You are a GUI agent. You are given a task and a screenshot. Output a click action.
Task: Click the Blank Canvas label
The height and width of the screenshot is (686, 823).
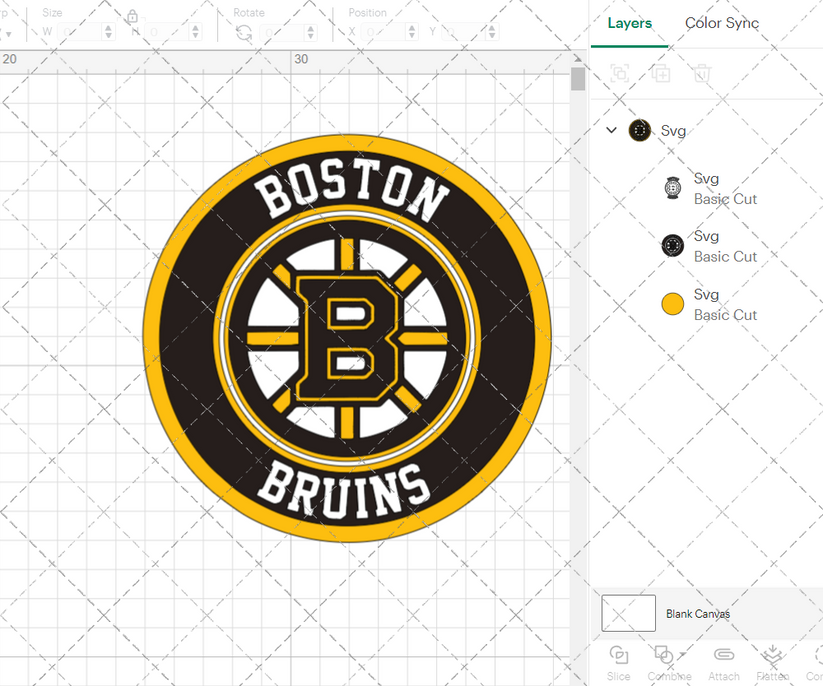point(697,613)
